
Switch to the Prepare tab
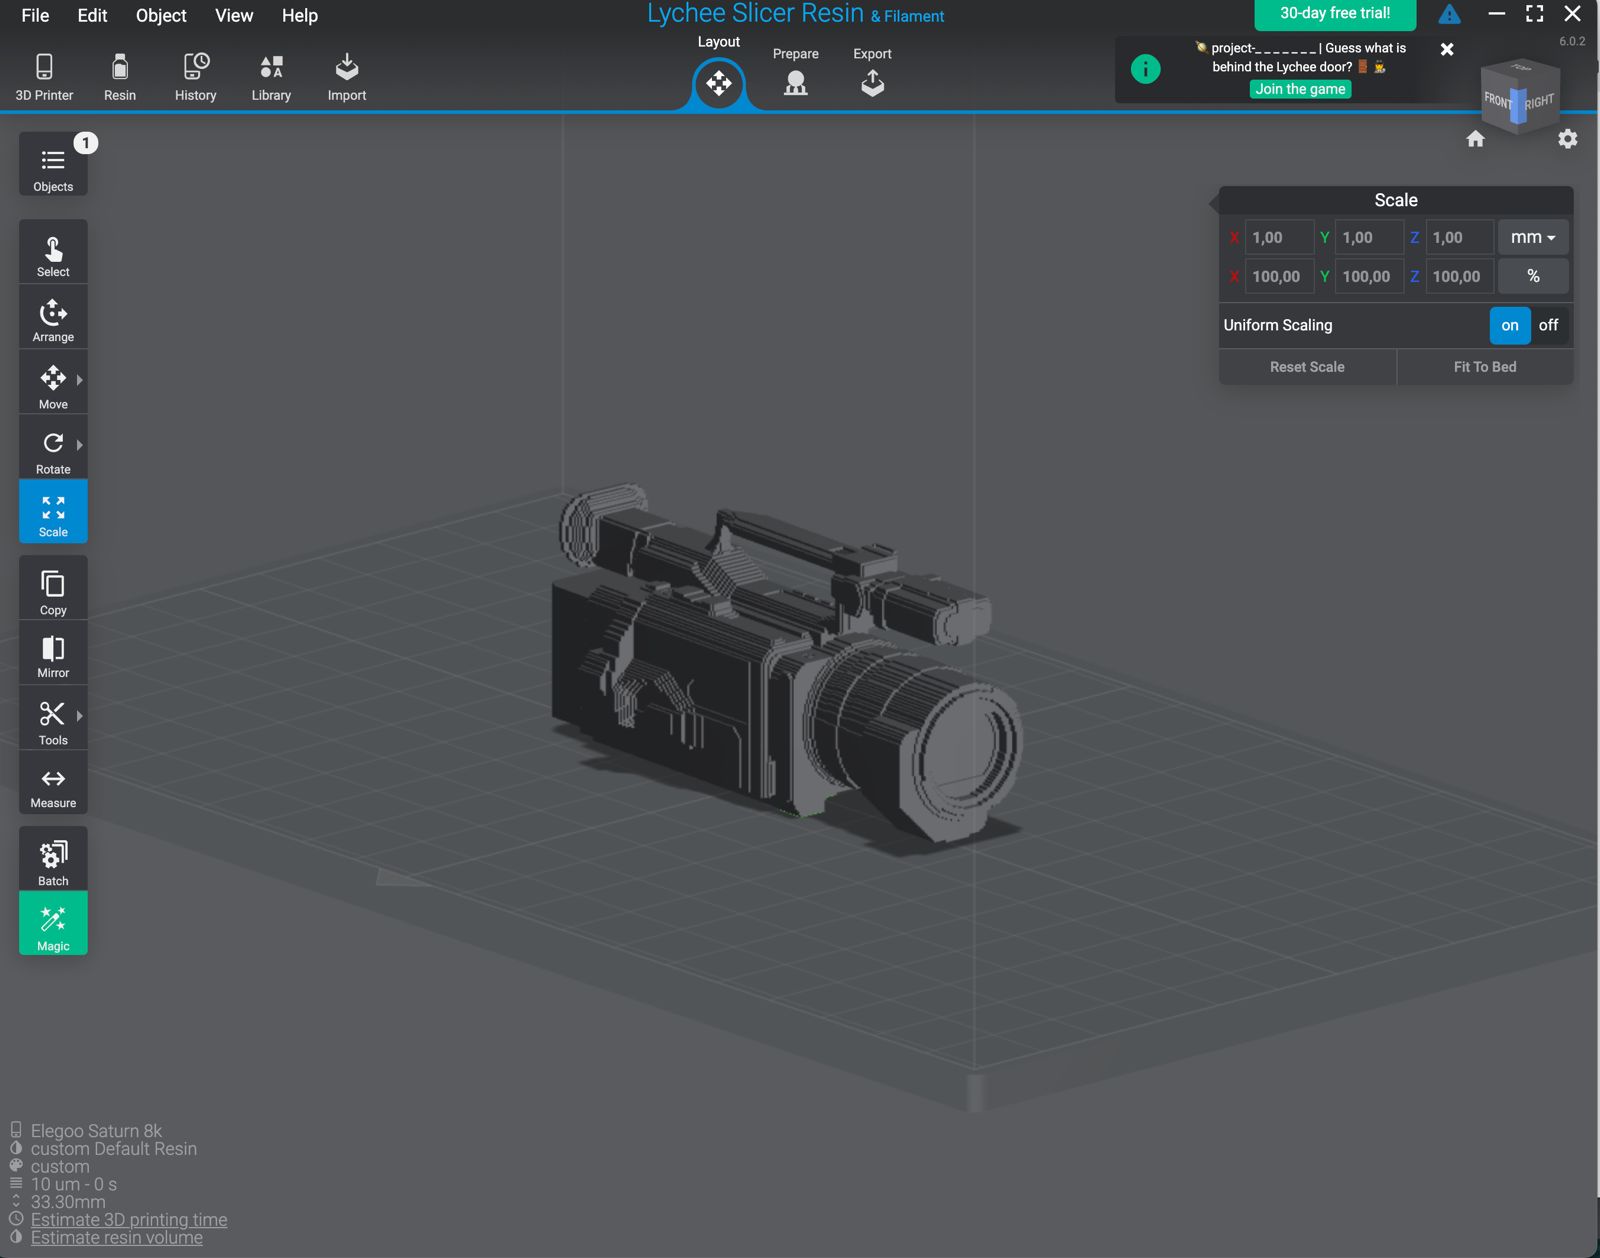coord(795,72)
